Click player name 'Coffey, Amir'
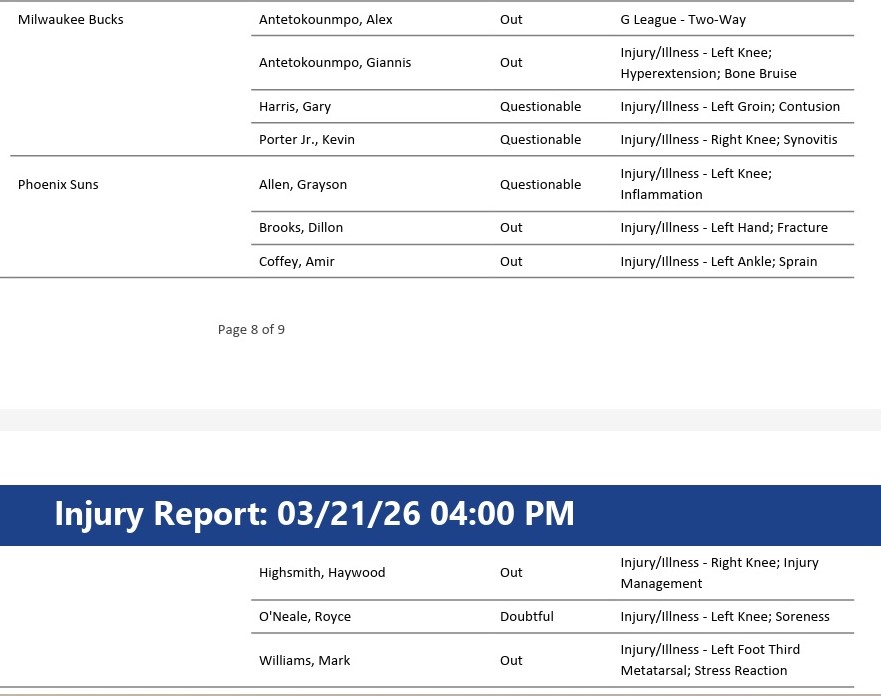This screenshot has height=696, width=881. tap(297, 262)
